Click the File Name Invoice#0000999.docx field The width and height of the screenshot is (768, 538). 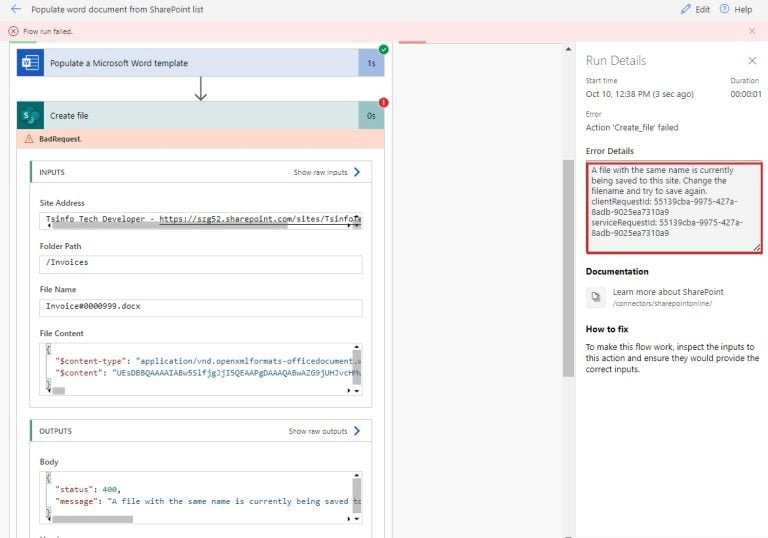point(201,308)
